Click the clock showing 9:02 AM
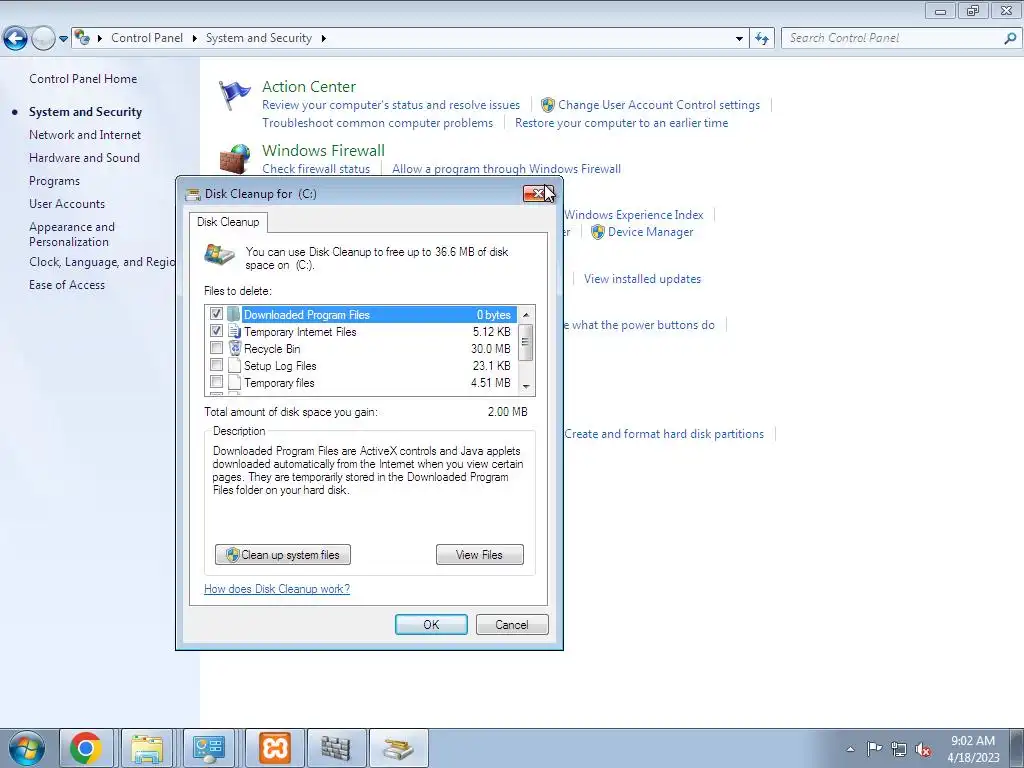The image size is (1024, 768). [x=972, y=741]
